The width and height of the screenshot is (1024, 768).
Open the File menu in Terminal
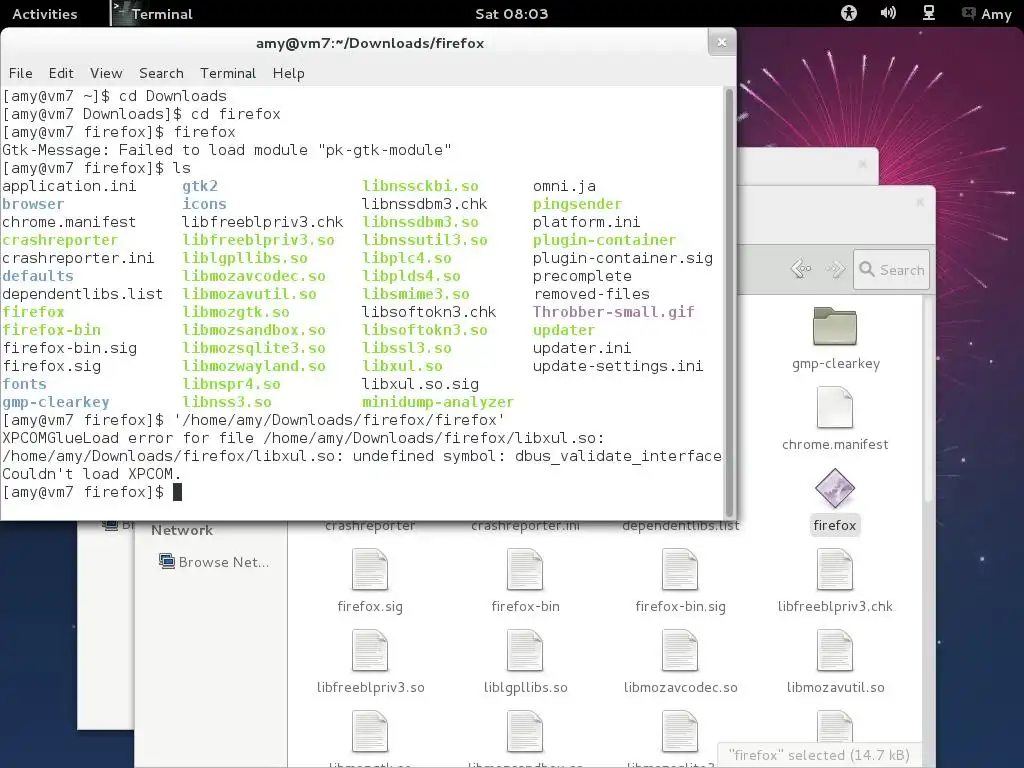click(x=20, y=73)
